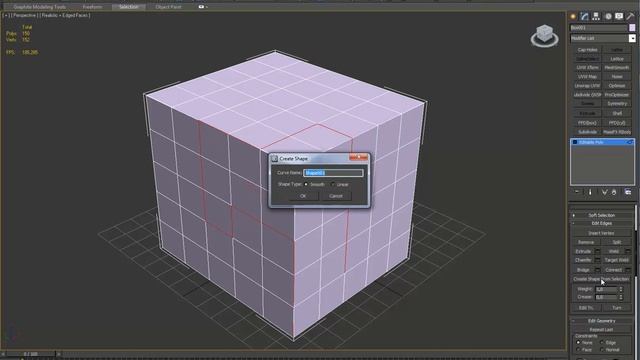640x360 pixels.
Task: Add the Symmetry modifier
Action: (x=617, y=104)
